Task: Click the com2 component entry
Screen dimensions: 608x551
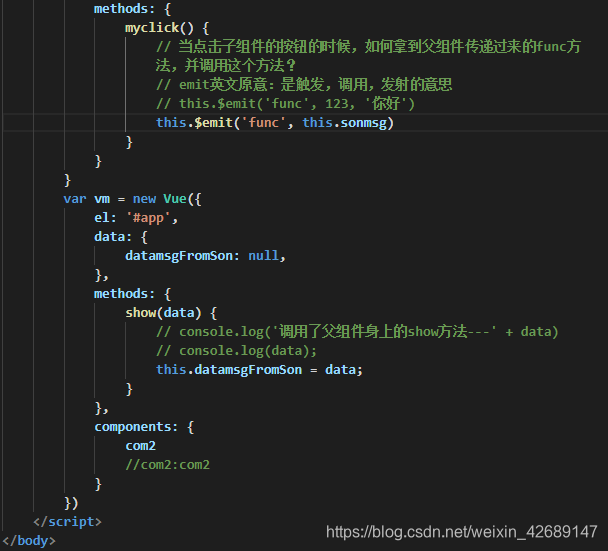Action: click(140, 446)
